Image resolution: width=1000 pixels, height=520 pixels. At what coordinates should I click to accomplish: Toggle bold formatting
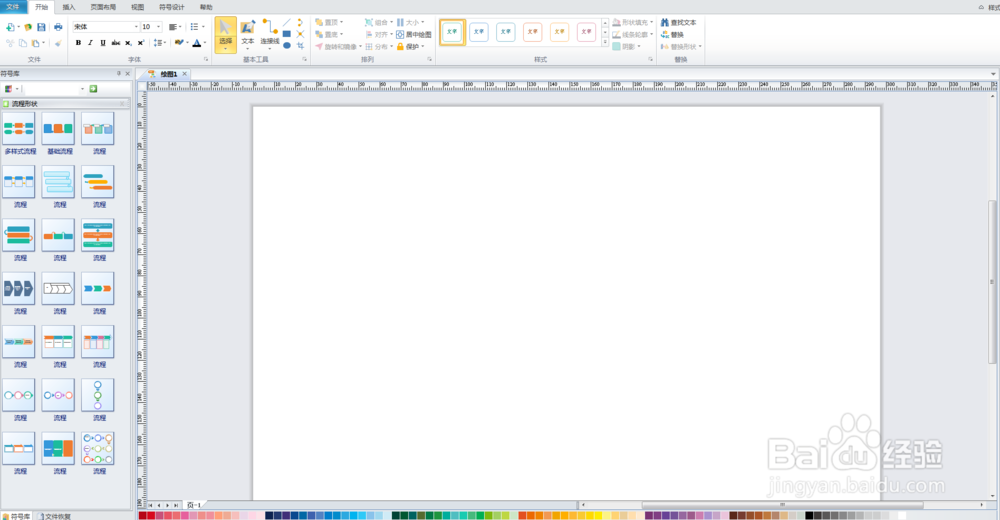[x=78, y=43]
